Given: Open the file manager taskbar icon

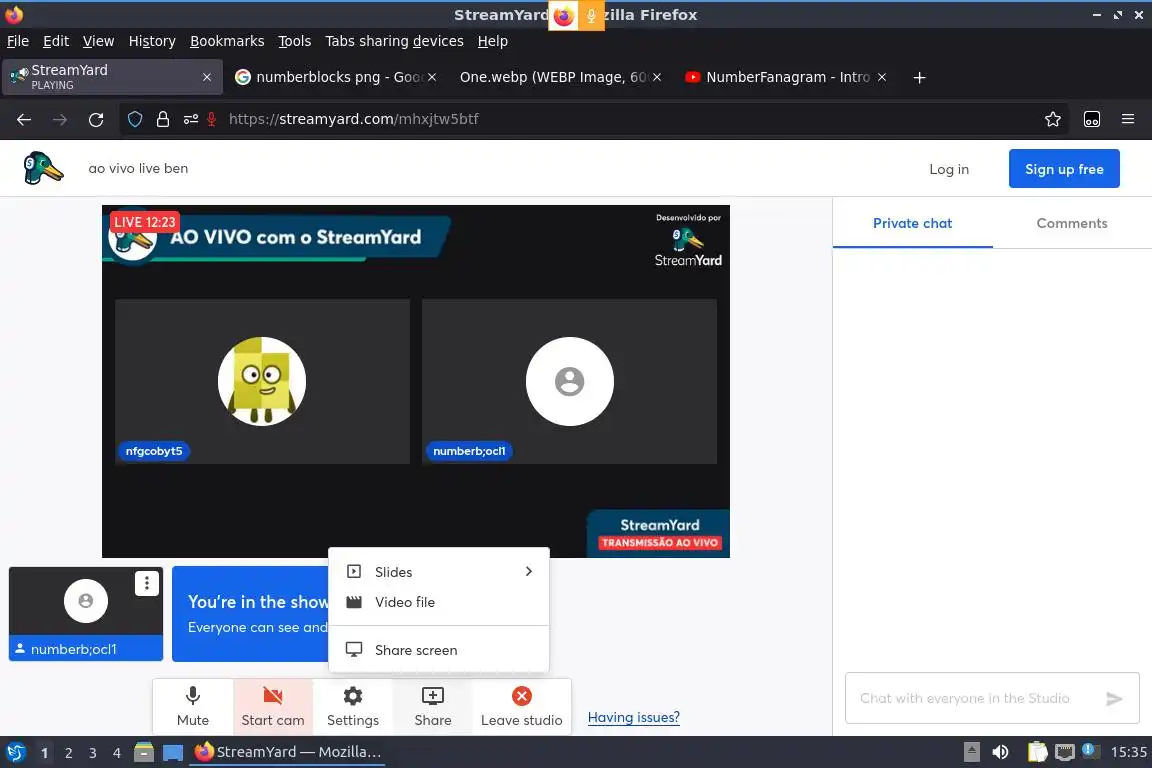Looking at the screenshot, I should coord(144,753).
